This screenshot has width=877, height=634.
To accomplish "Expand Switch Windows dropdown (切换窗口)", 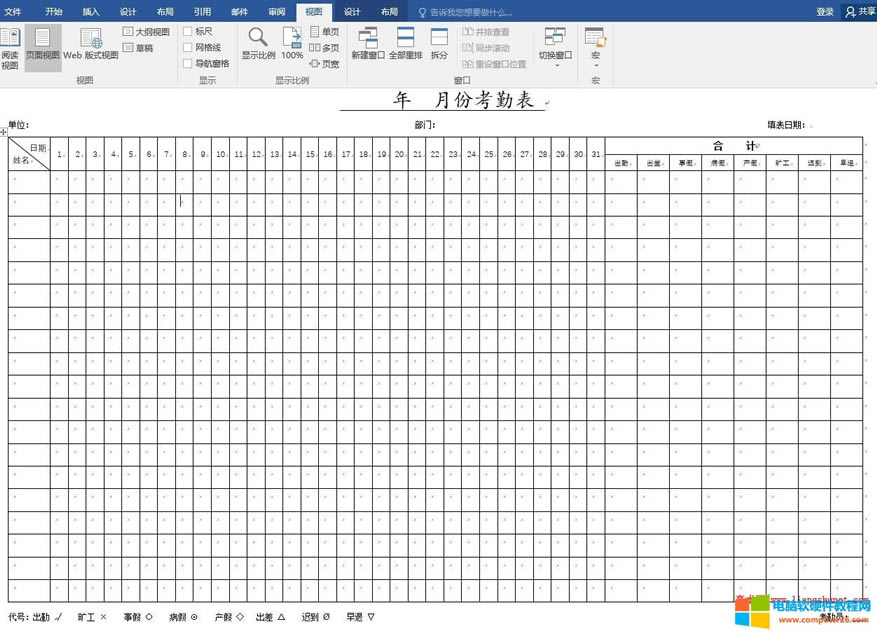I will pyautogui.click(x=555, y=47).
